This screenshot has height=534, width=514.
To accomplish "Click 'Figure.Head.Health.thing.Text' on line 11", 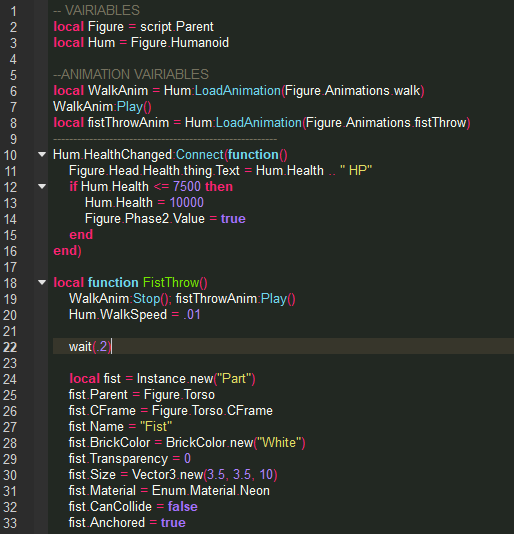I will tap(154, 171).
